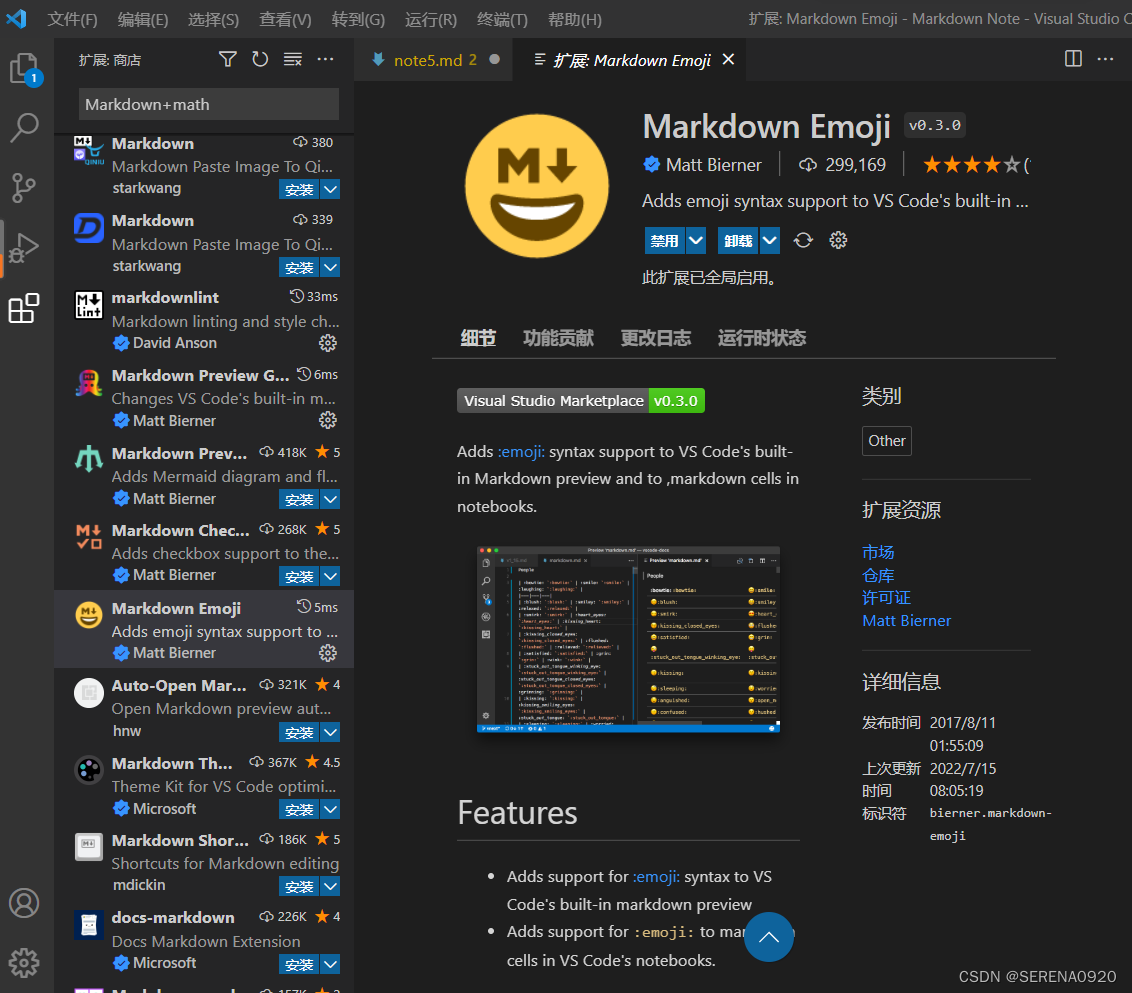Viewport: 1132px width, 993px height.
Task: Expand install dropdown for Markdown 339 row
Action: point(330,268)
